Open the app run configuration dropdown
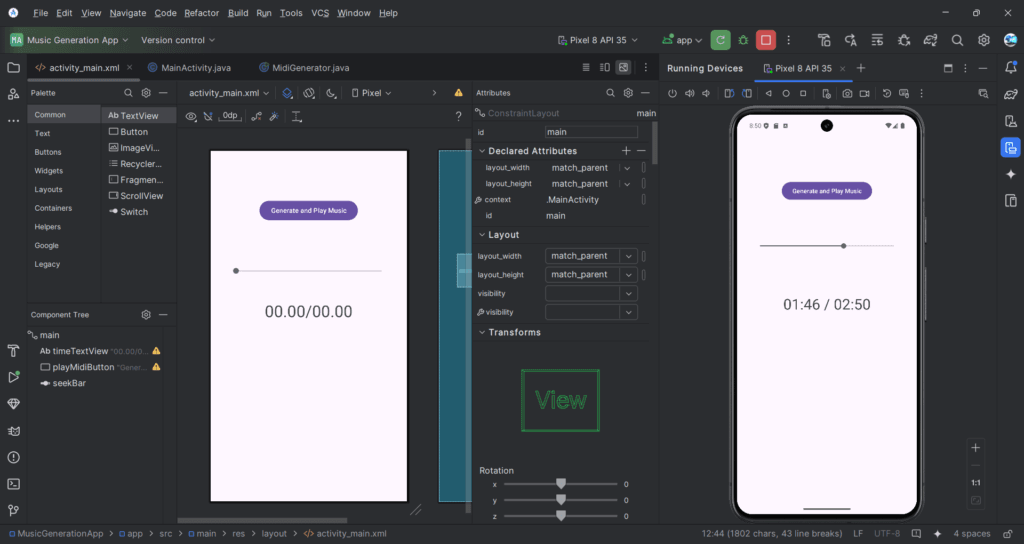 [x=682, y=40]
